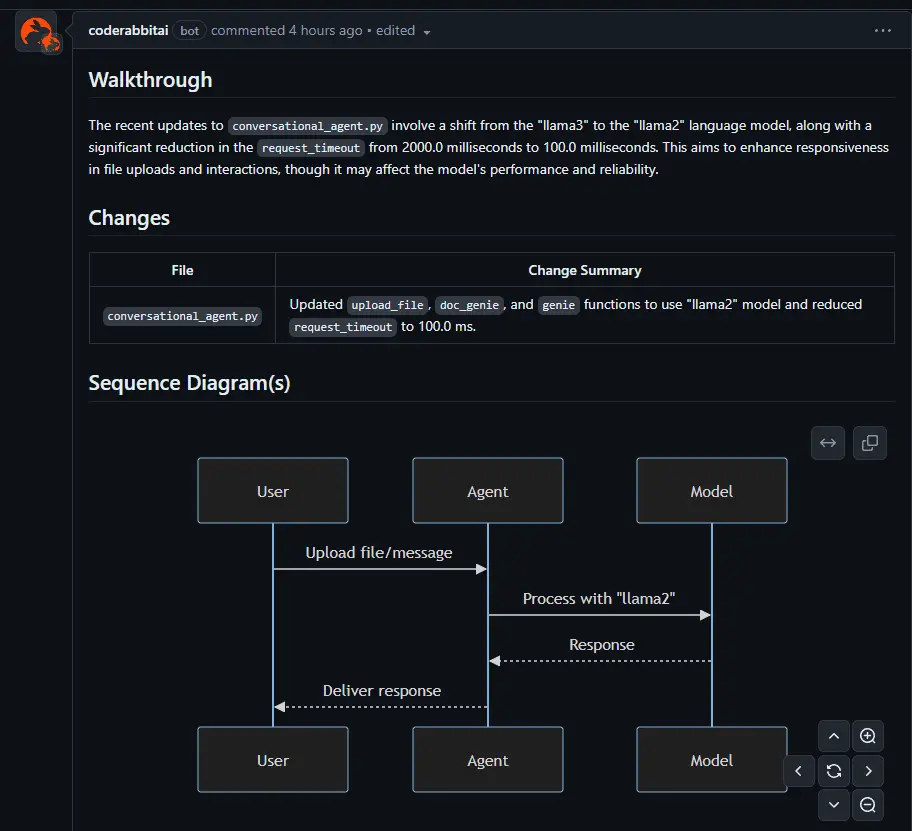The height and width of the screenshot is (831, 912).
Task: Open the CodeRabbit avatar image
Action: tap(37, 30)
